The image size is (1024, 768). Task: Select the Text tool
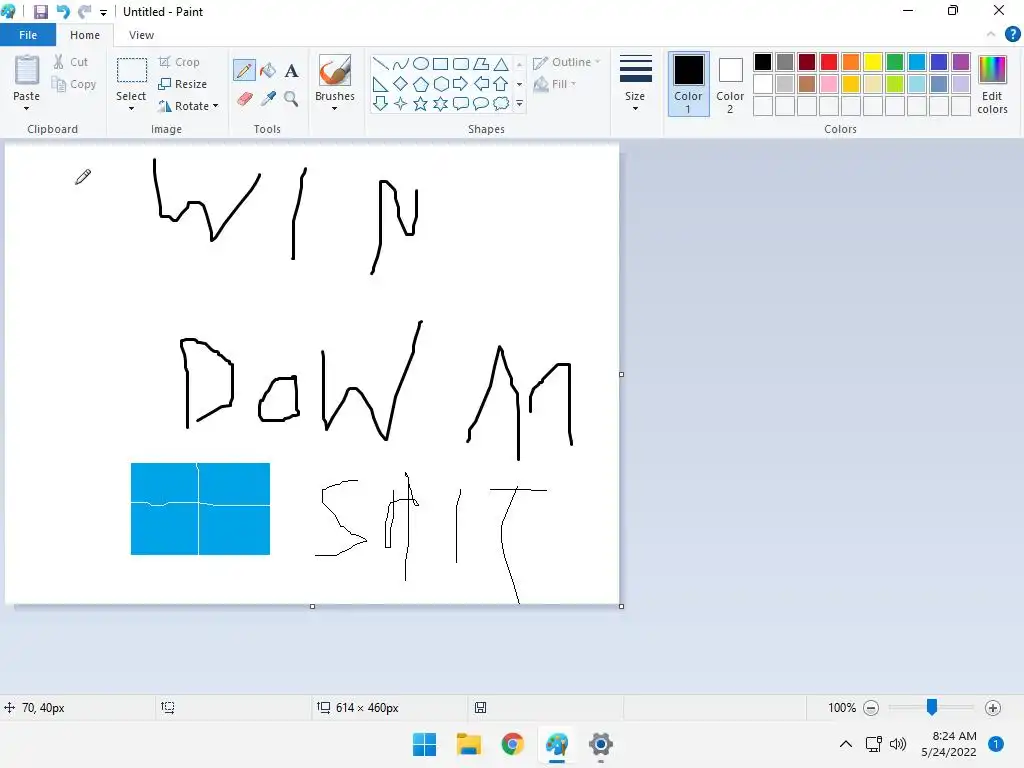pyautogui.click(x=291, y=71)
